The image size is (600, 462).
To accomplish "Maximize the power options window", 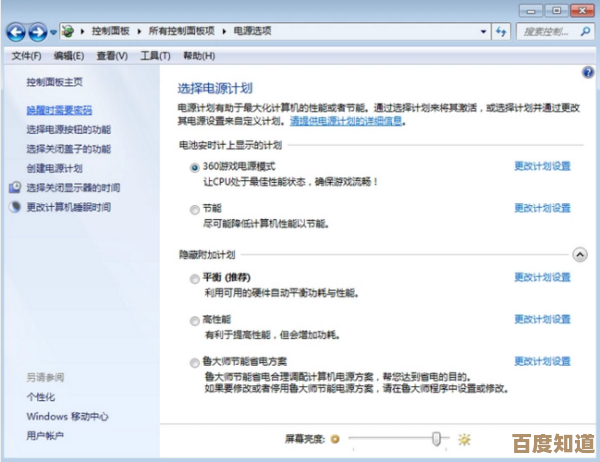I will tap(556, 11).
